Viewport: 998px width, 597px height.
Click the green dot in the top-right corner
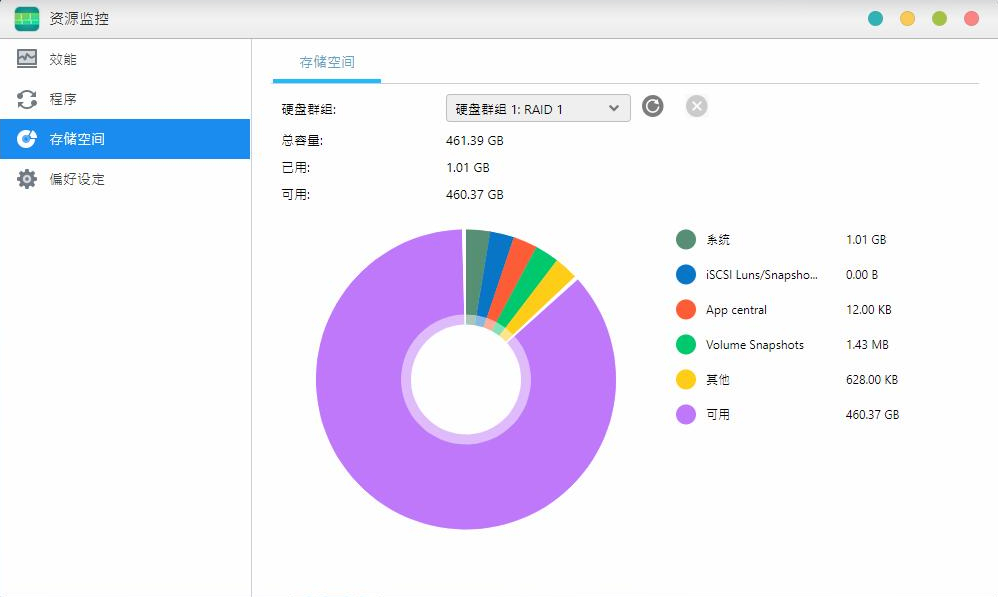pos(940,18)
